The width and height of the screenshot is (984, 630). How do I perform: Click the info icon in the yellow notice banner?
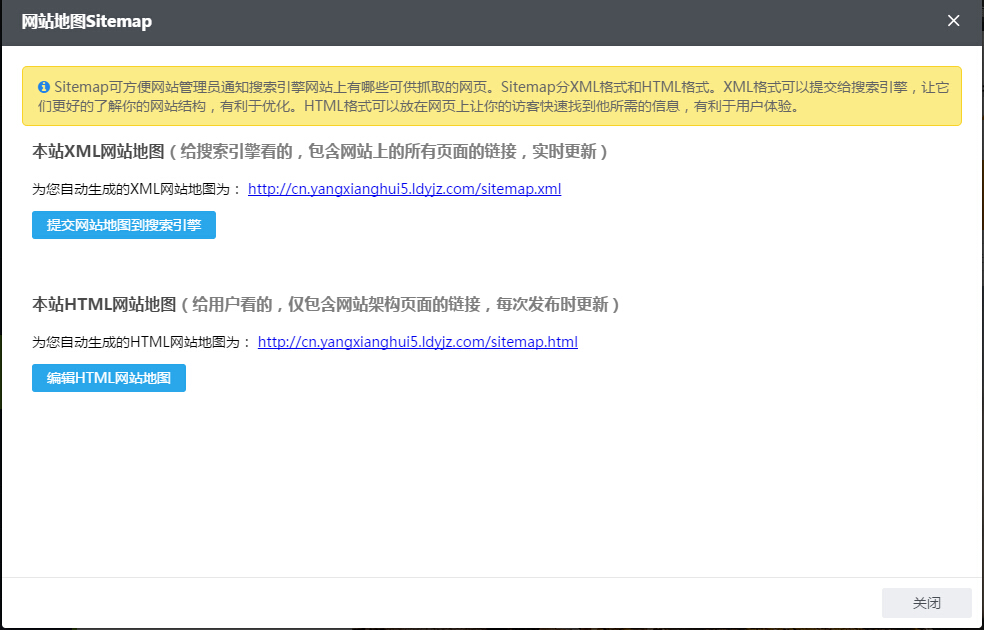point(44,88)
